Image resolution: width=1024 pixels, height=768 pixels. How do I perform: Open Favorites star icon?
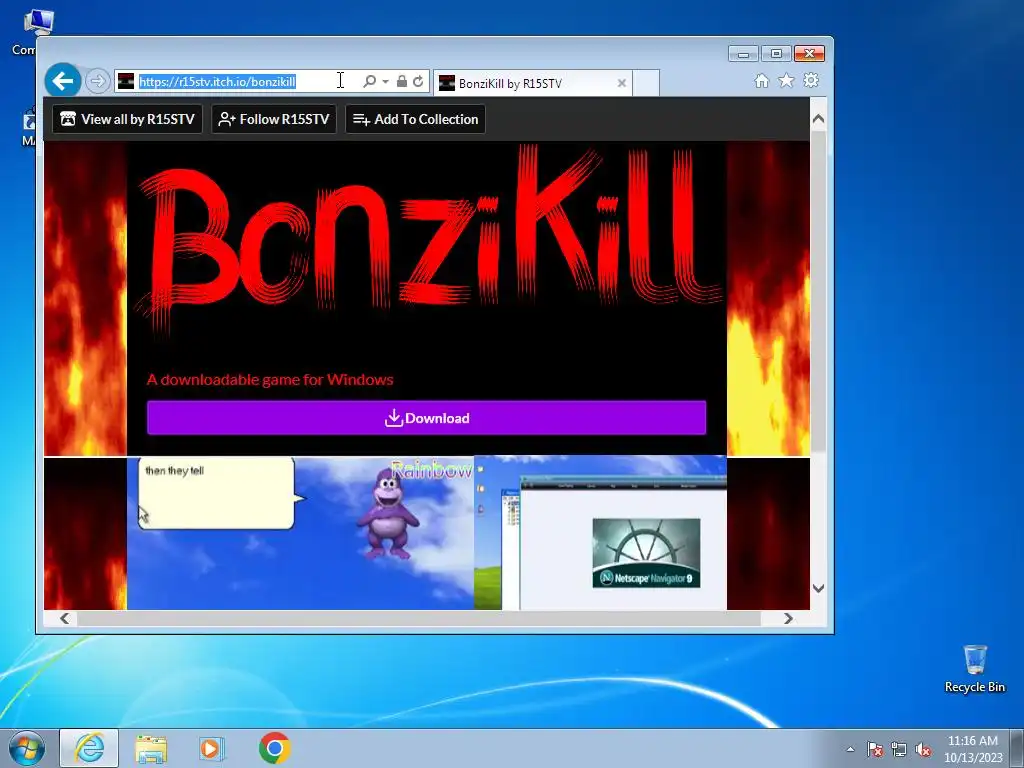(786, 80)
